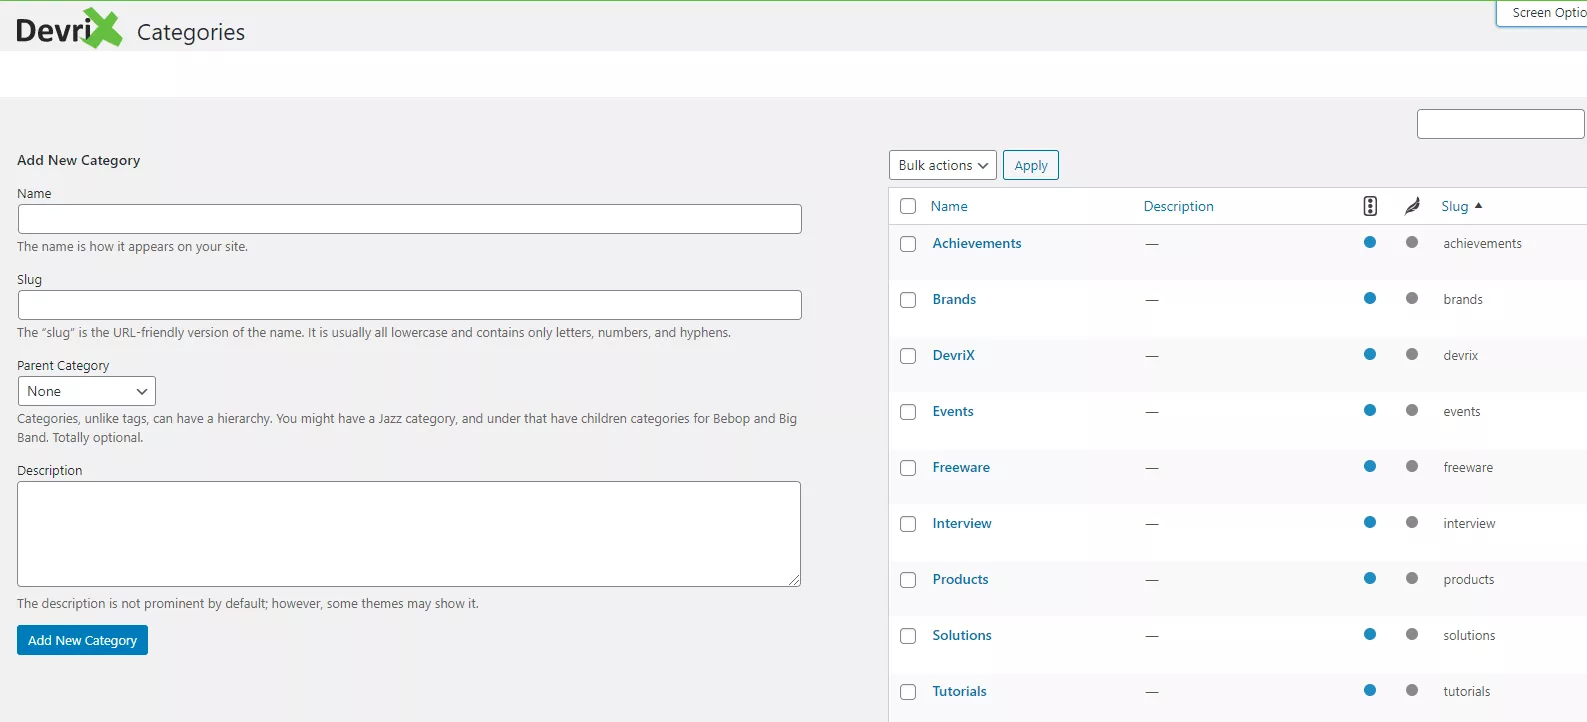Click the grey readability dot for Achievements
This screenshot has width=1587, height=722.
(x=1412, y=242)
